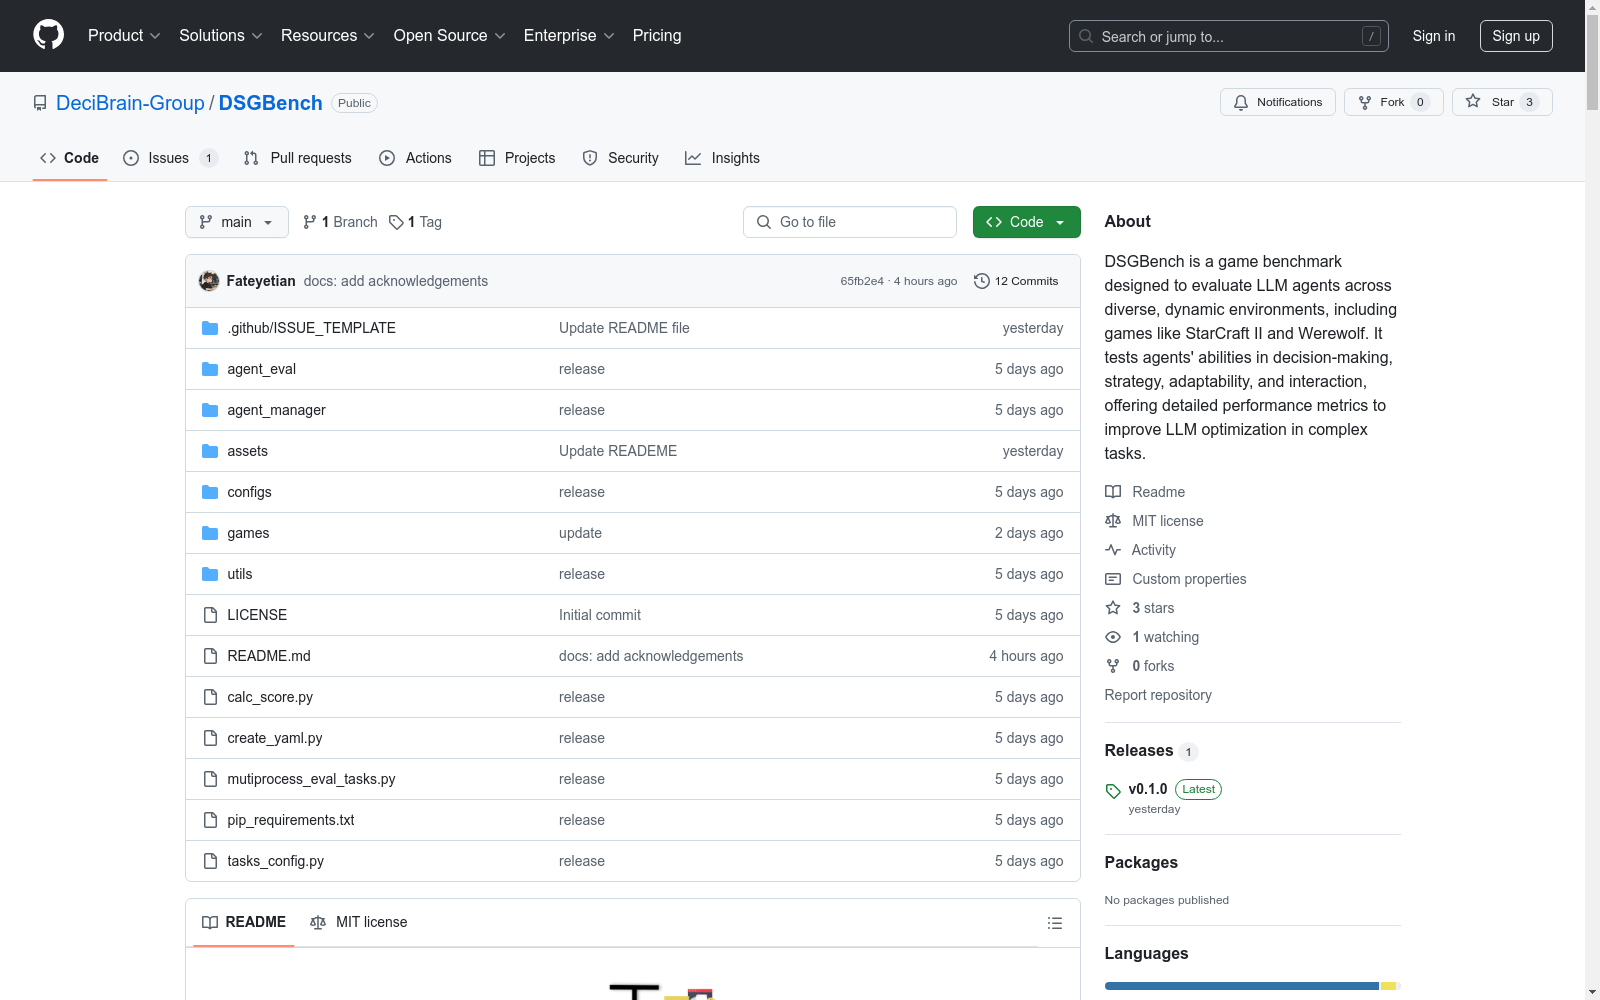The height and width of the screenshot is (1000, 1600).
Task: Open the README outline list icon
Action: [x=1055, y=923]
